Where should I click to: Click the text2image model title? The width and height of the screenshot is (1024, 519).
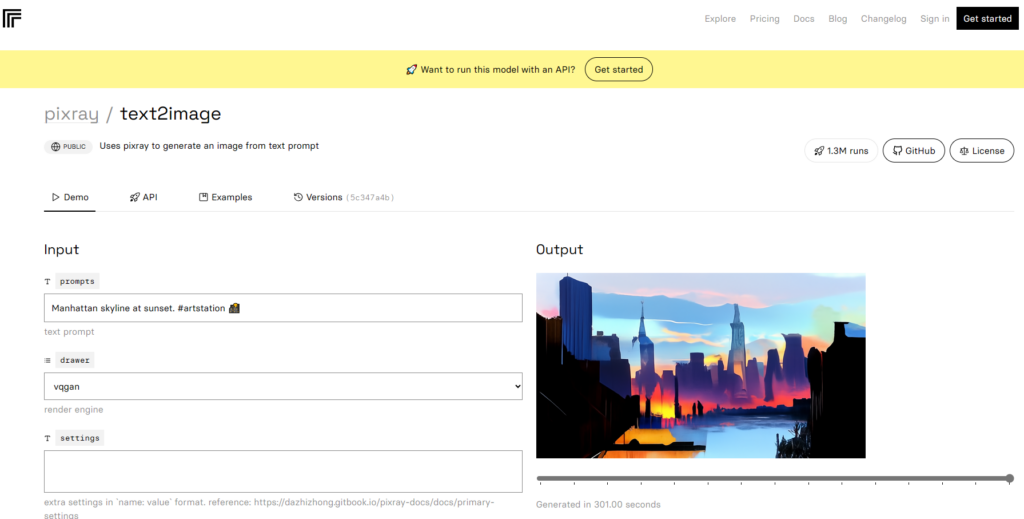tap(170, 114)
